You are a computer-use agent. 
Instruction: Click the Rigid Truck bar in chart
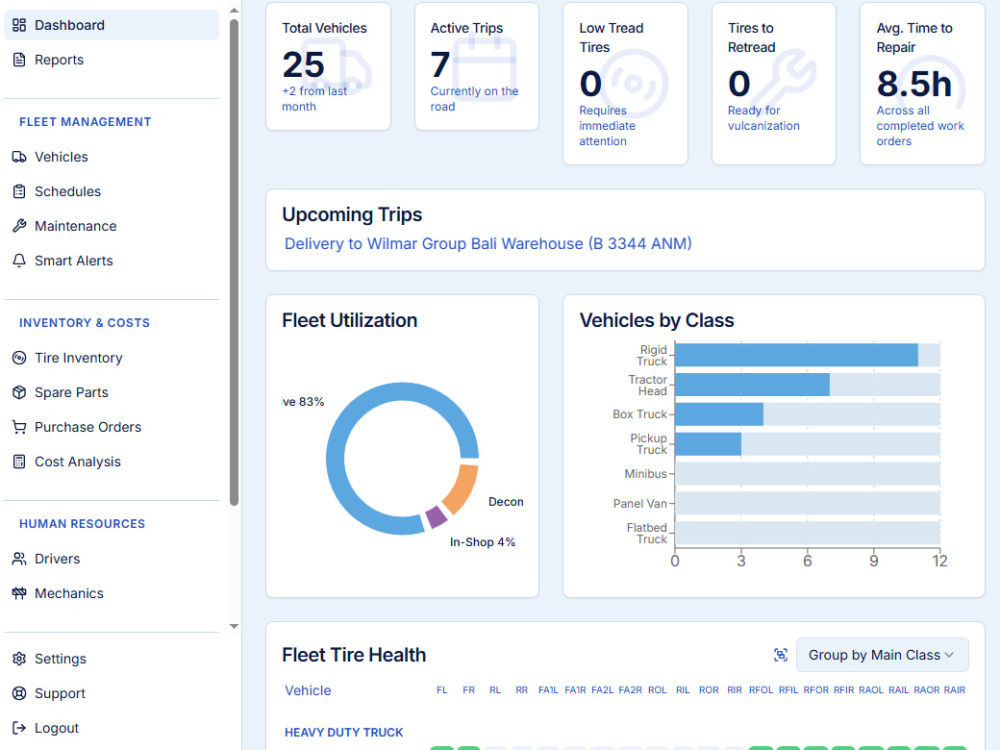coord(796,355)
